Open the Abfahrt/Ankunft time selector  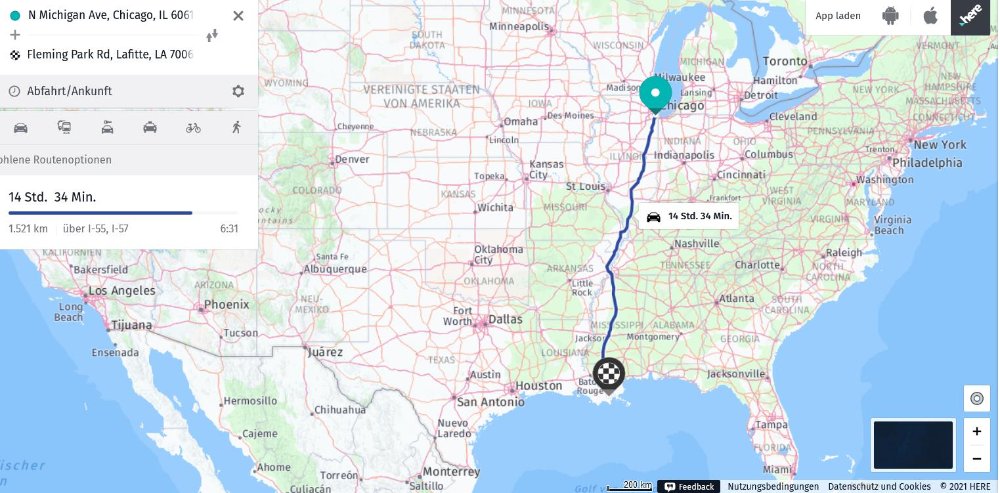[70, 91]
